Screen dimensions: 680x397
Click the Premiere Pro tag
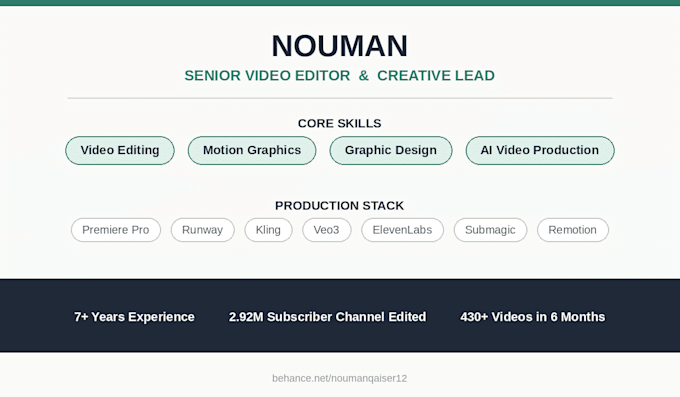pos(116,230)
